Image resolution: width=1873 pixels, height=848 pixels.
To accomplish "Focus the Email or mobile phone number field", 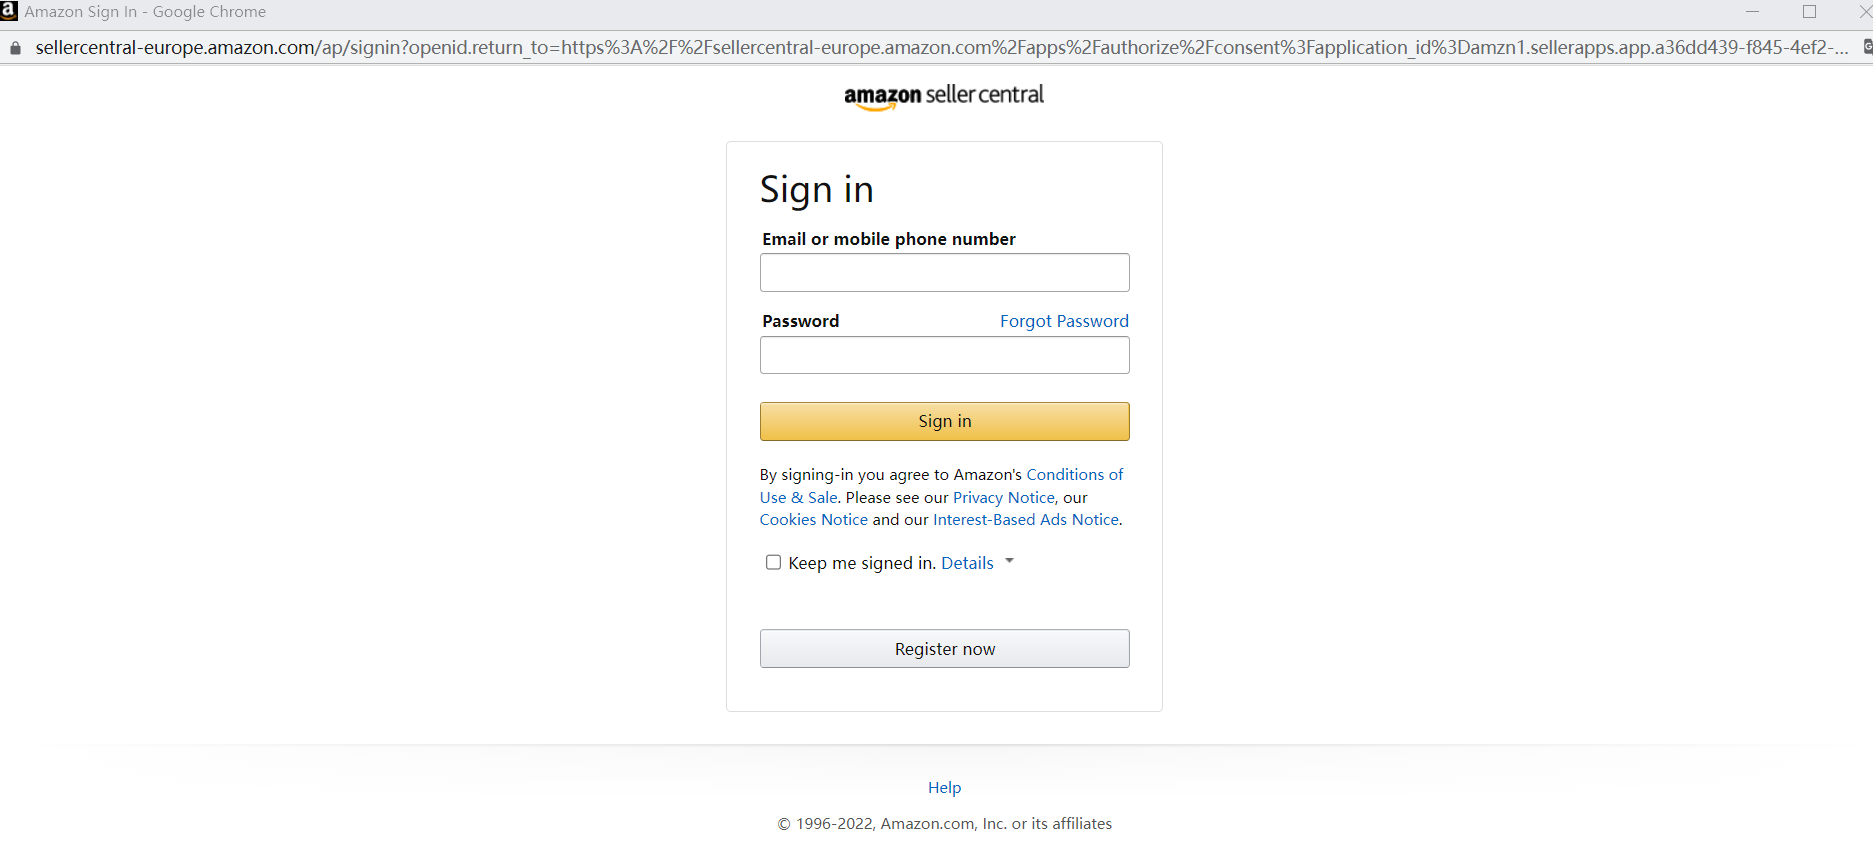I will pyautogui.click(x=944, y=272).
